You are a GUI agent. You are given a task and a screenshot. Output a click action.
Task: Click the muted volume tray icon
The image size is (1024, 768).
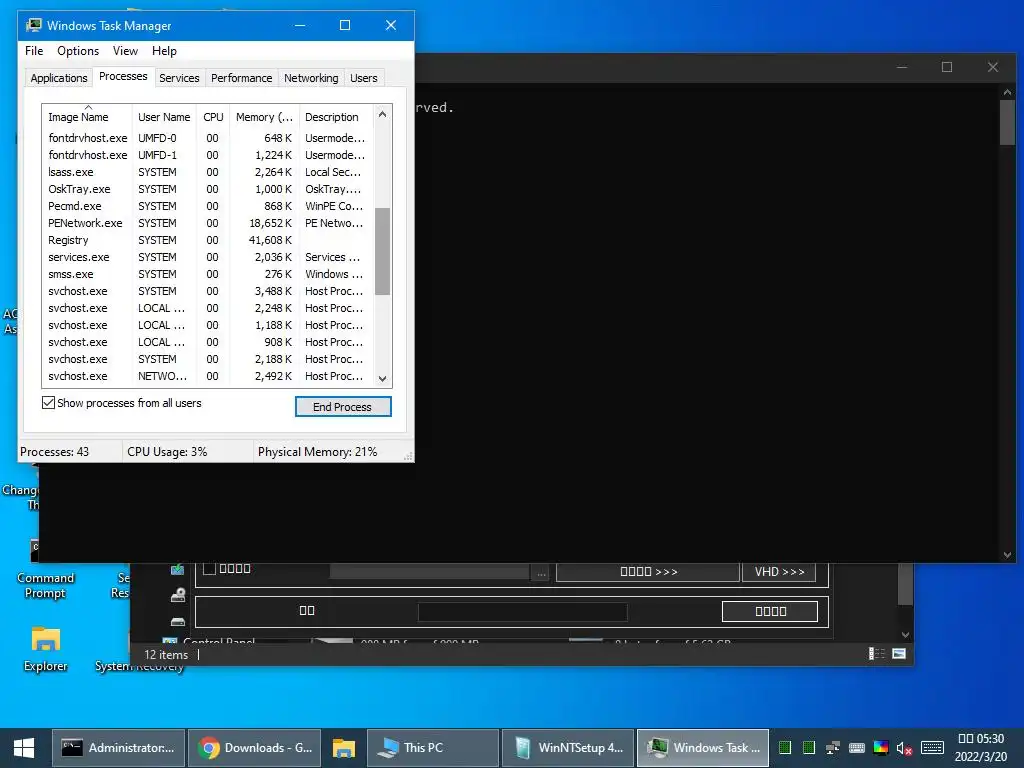pyautogui.click(x=904, y=748)
